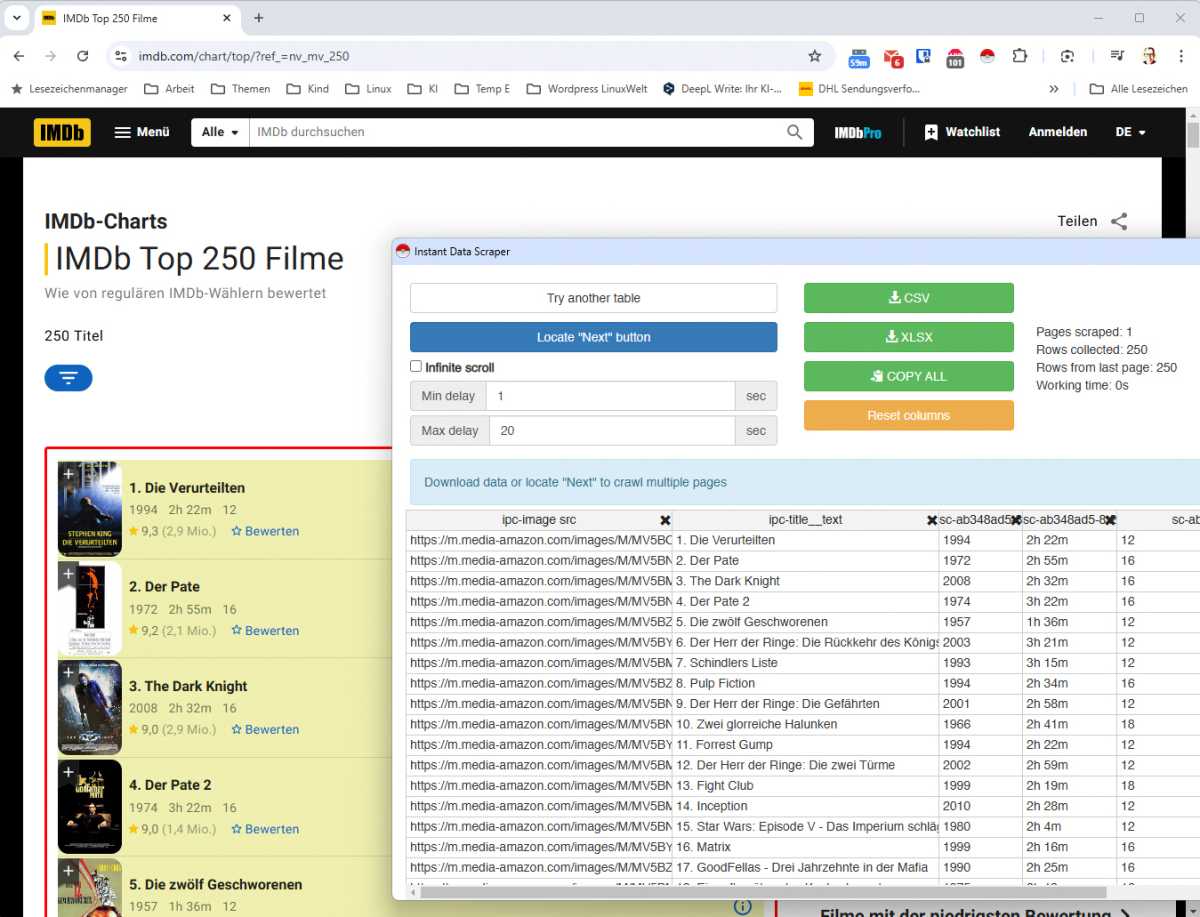The height and width of the screenshot is (917, 1200).
Task: Open a new browser tab
Action: (259, 18)
